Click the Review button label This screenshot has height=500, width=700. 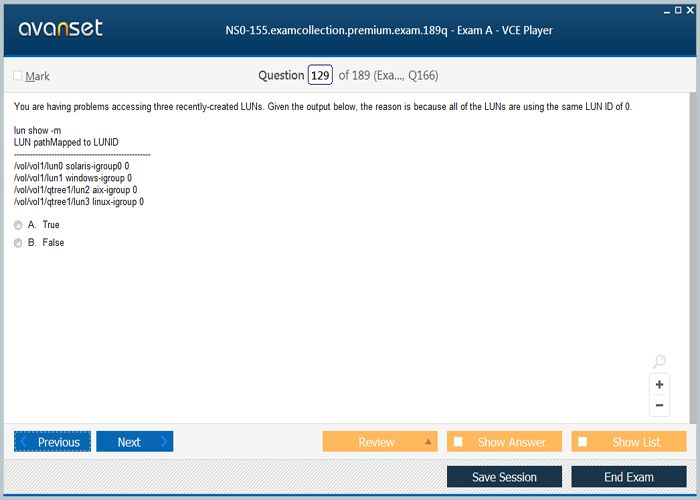tap(376, 442)
